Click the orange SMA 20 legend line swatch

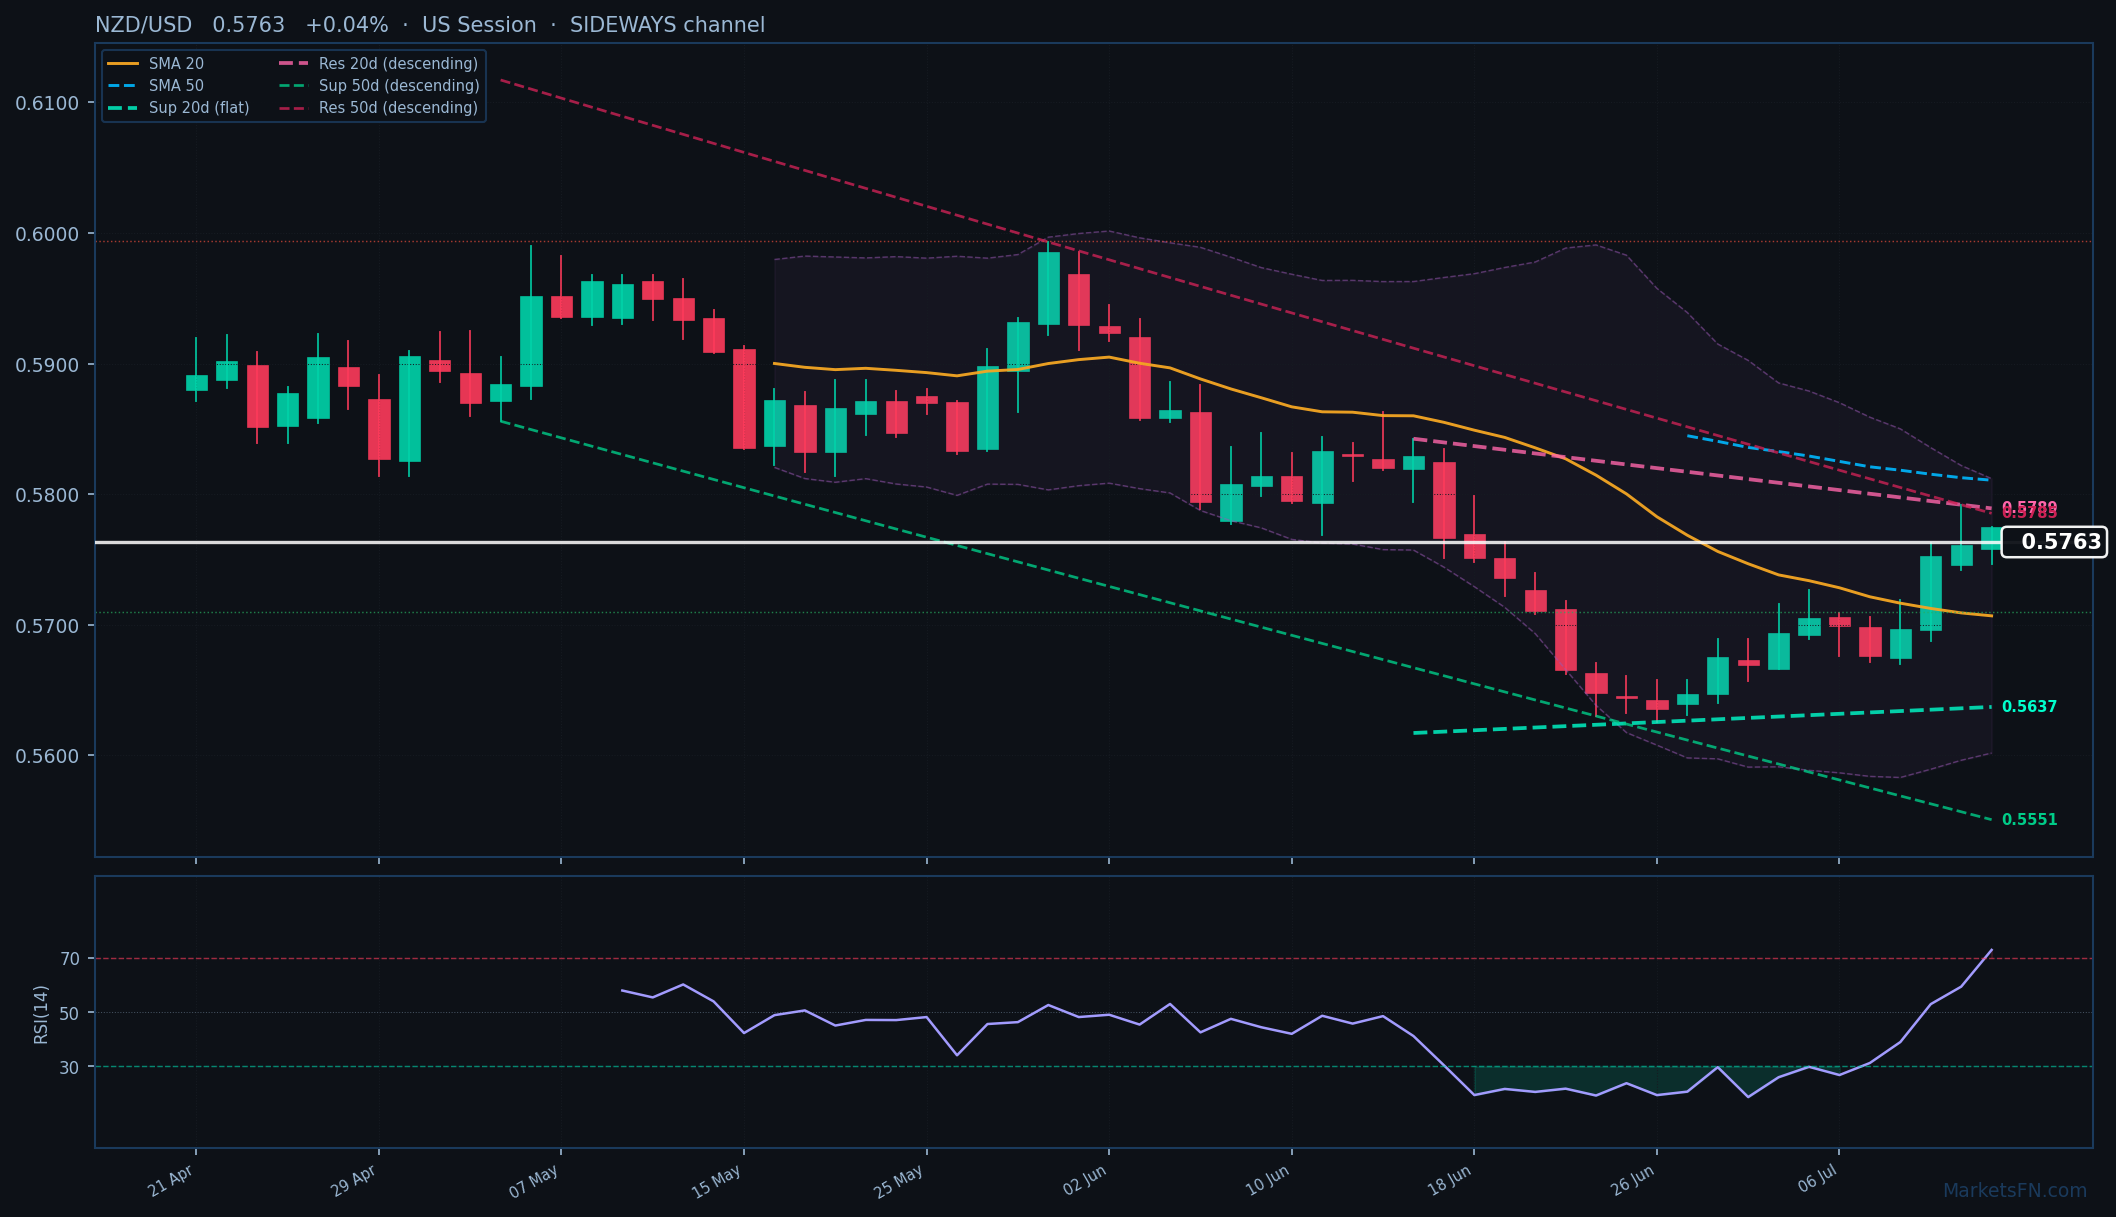[x=123, y=63]
